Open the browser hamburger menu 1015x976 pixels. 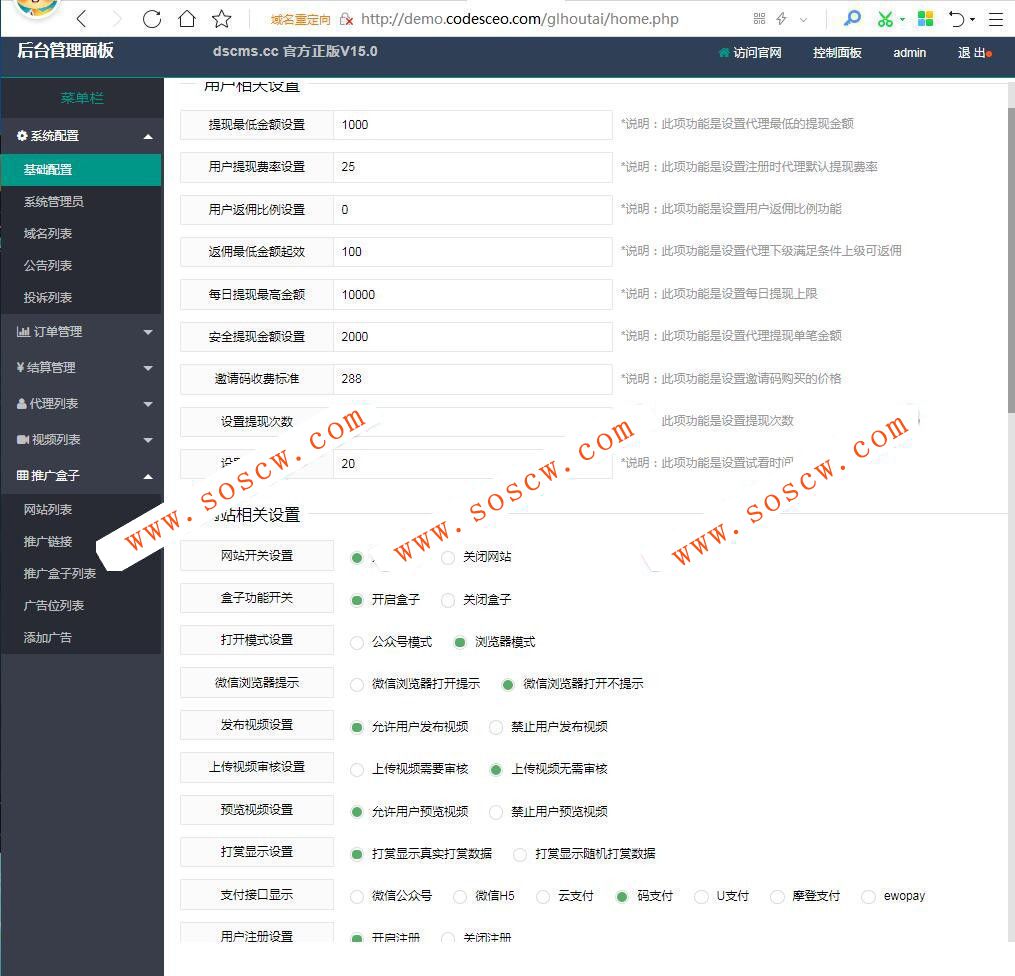(996, 19)
